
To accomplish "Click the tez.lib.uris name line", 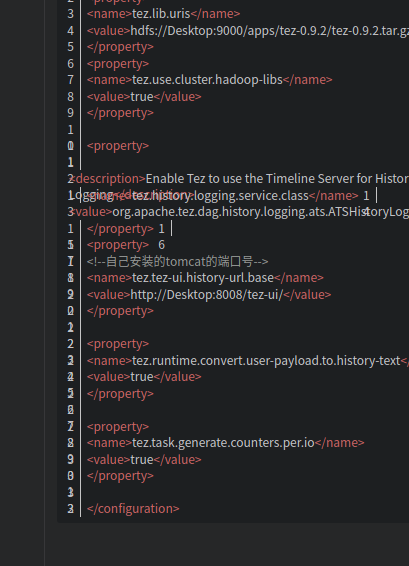I will pyautogui.click(x=163, y=14).
